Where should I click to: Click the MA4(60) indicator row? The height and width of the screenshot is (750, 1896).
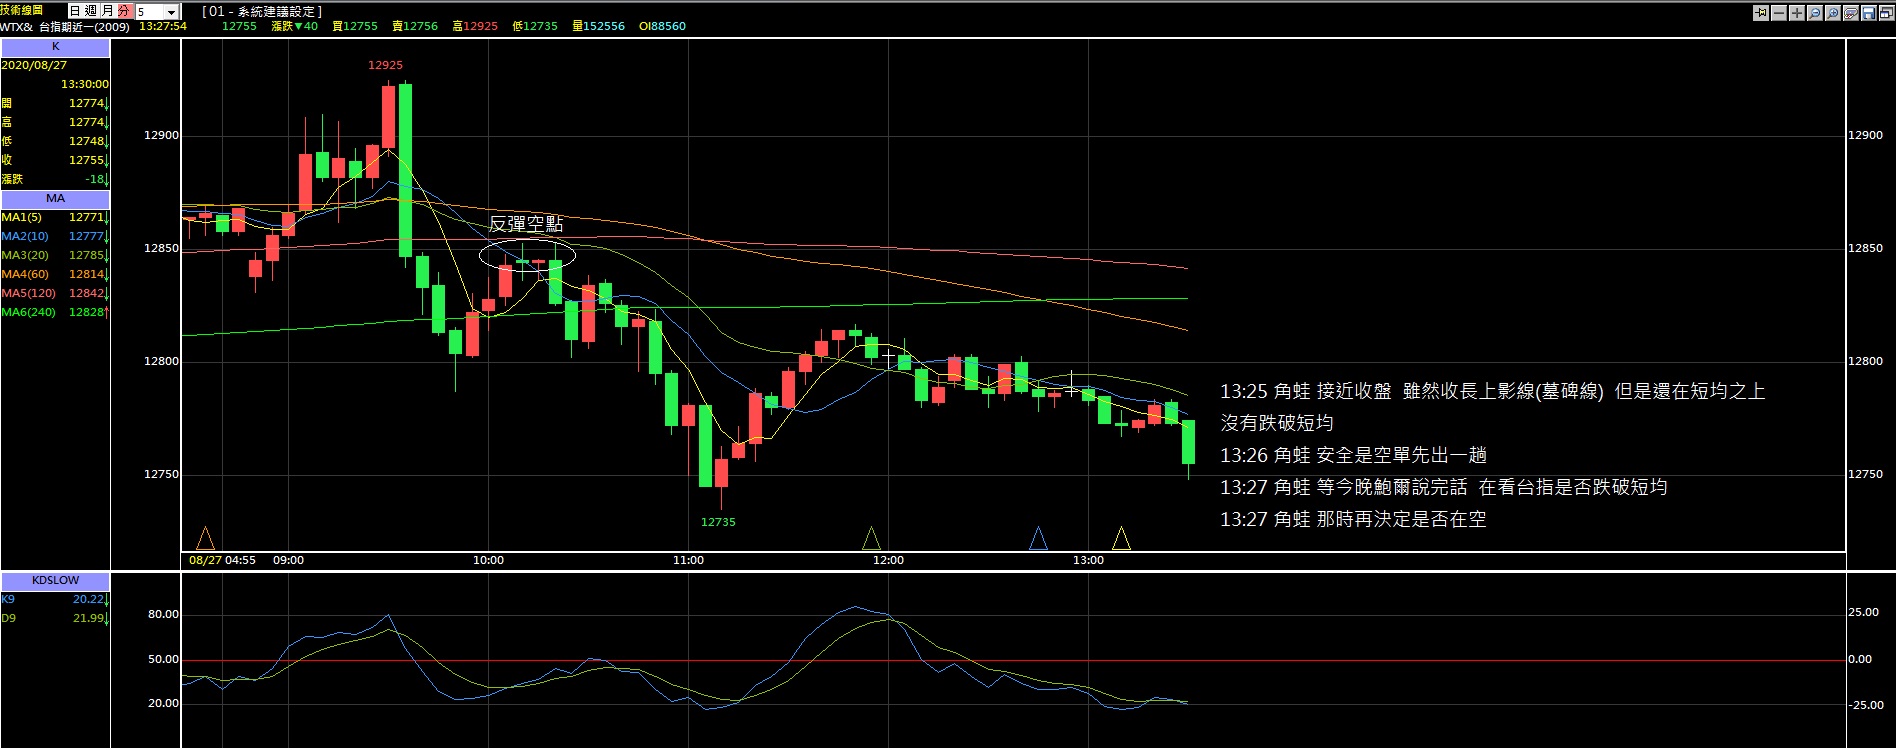[55, 274]
